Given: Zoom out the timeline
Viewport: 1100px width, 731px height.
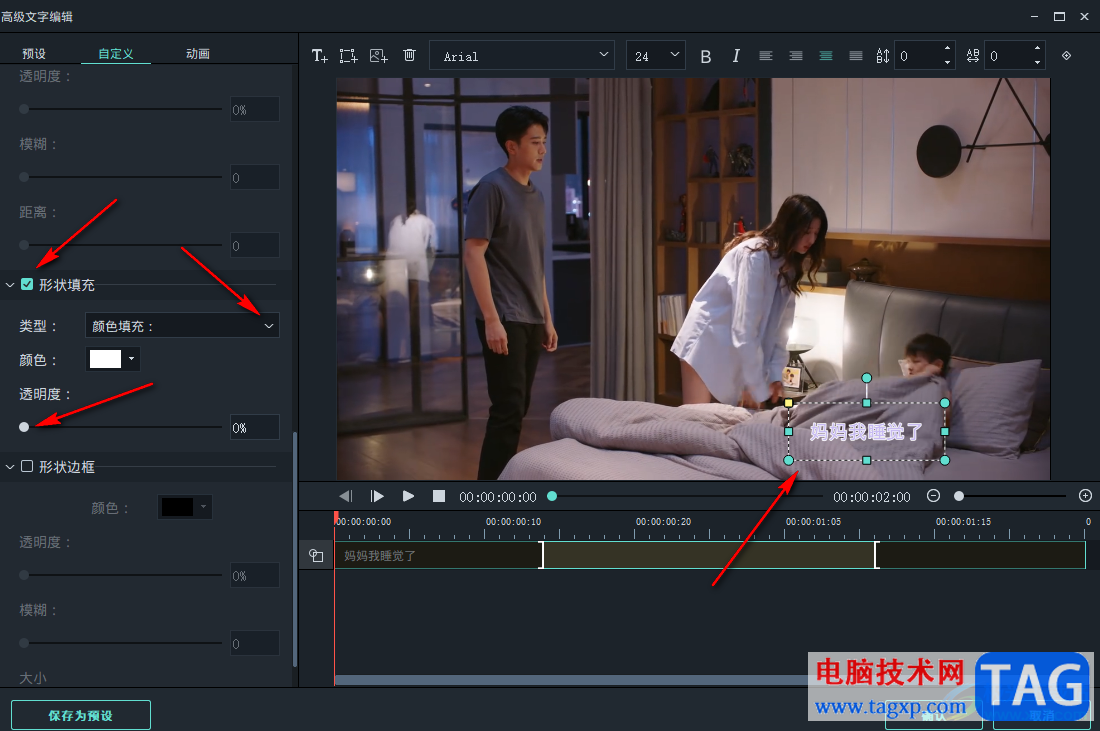Looking at the screenshot, I should pyautogui.click(x=933, y=495).
